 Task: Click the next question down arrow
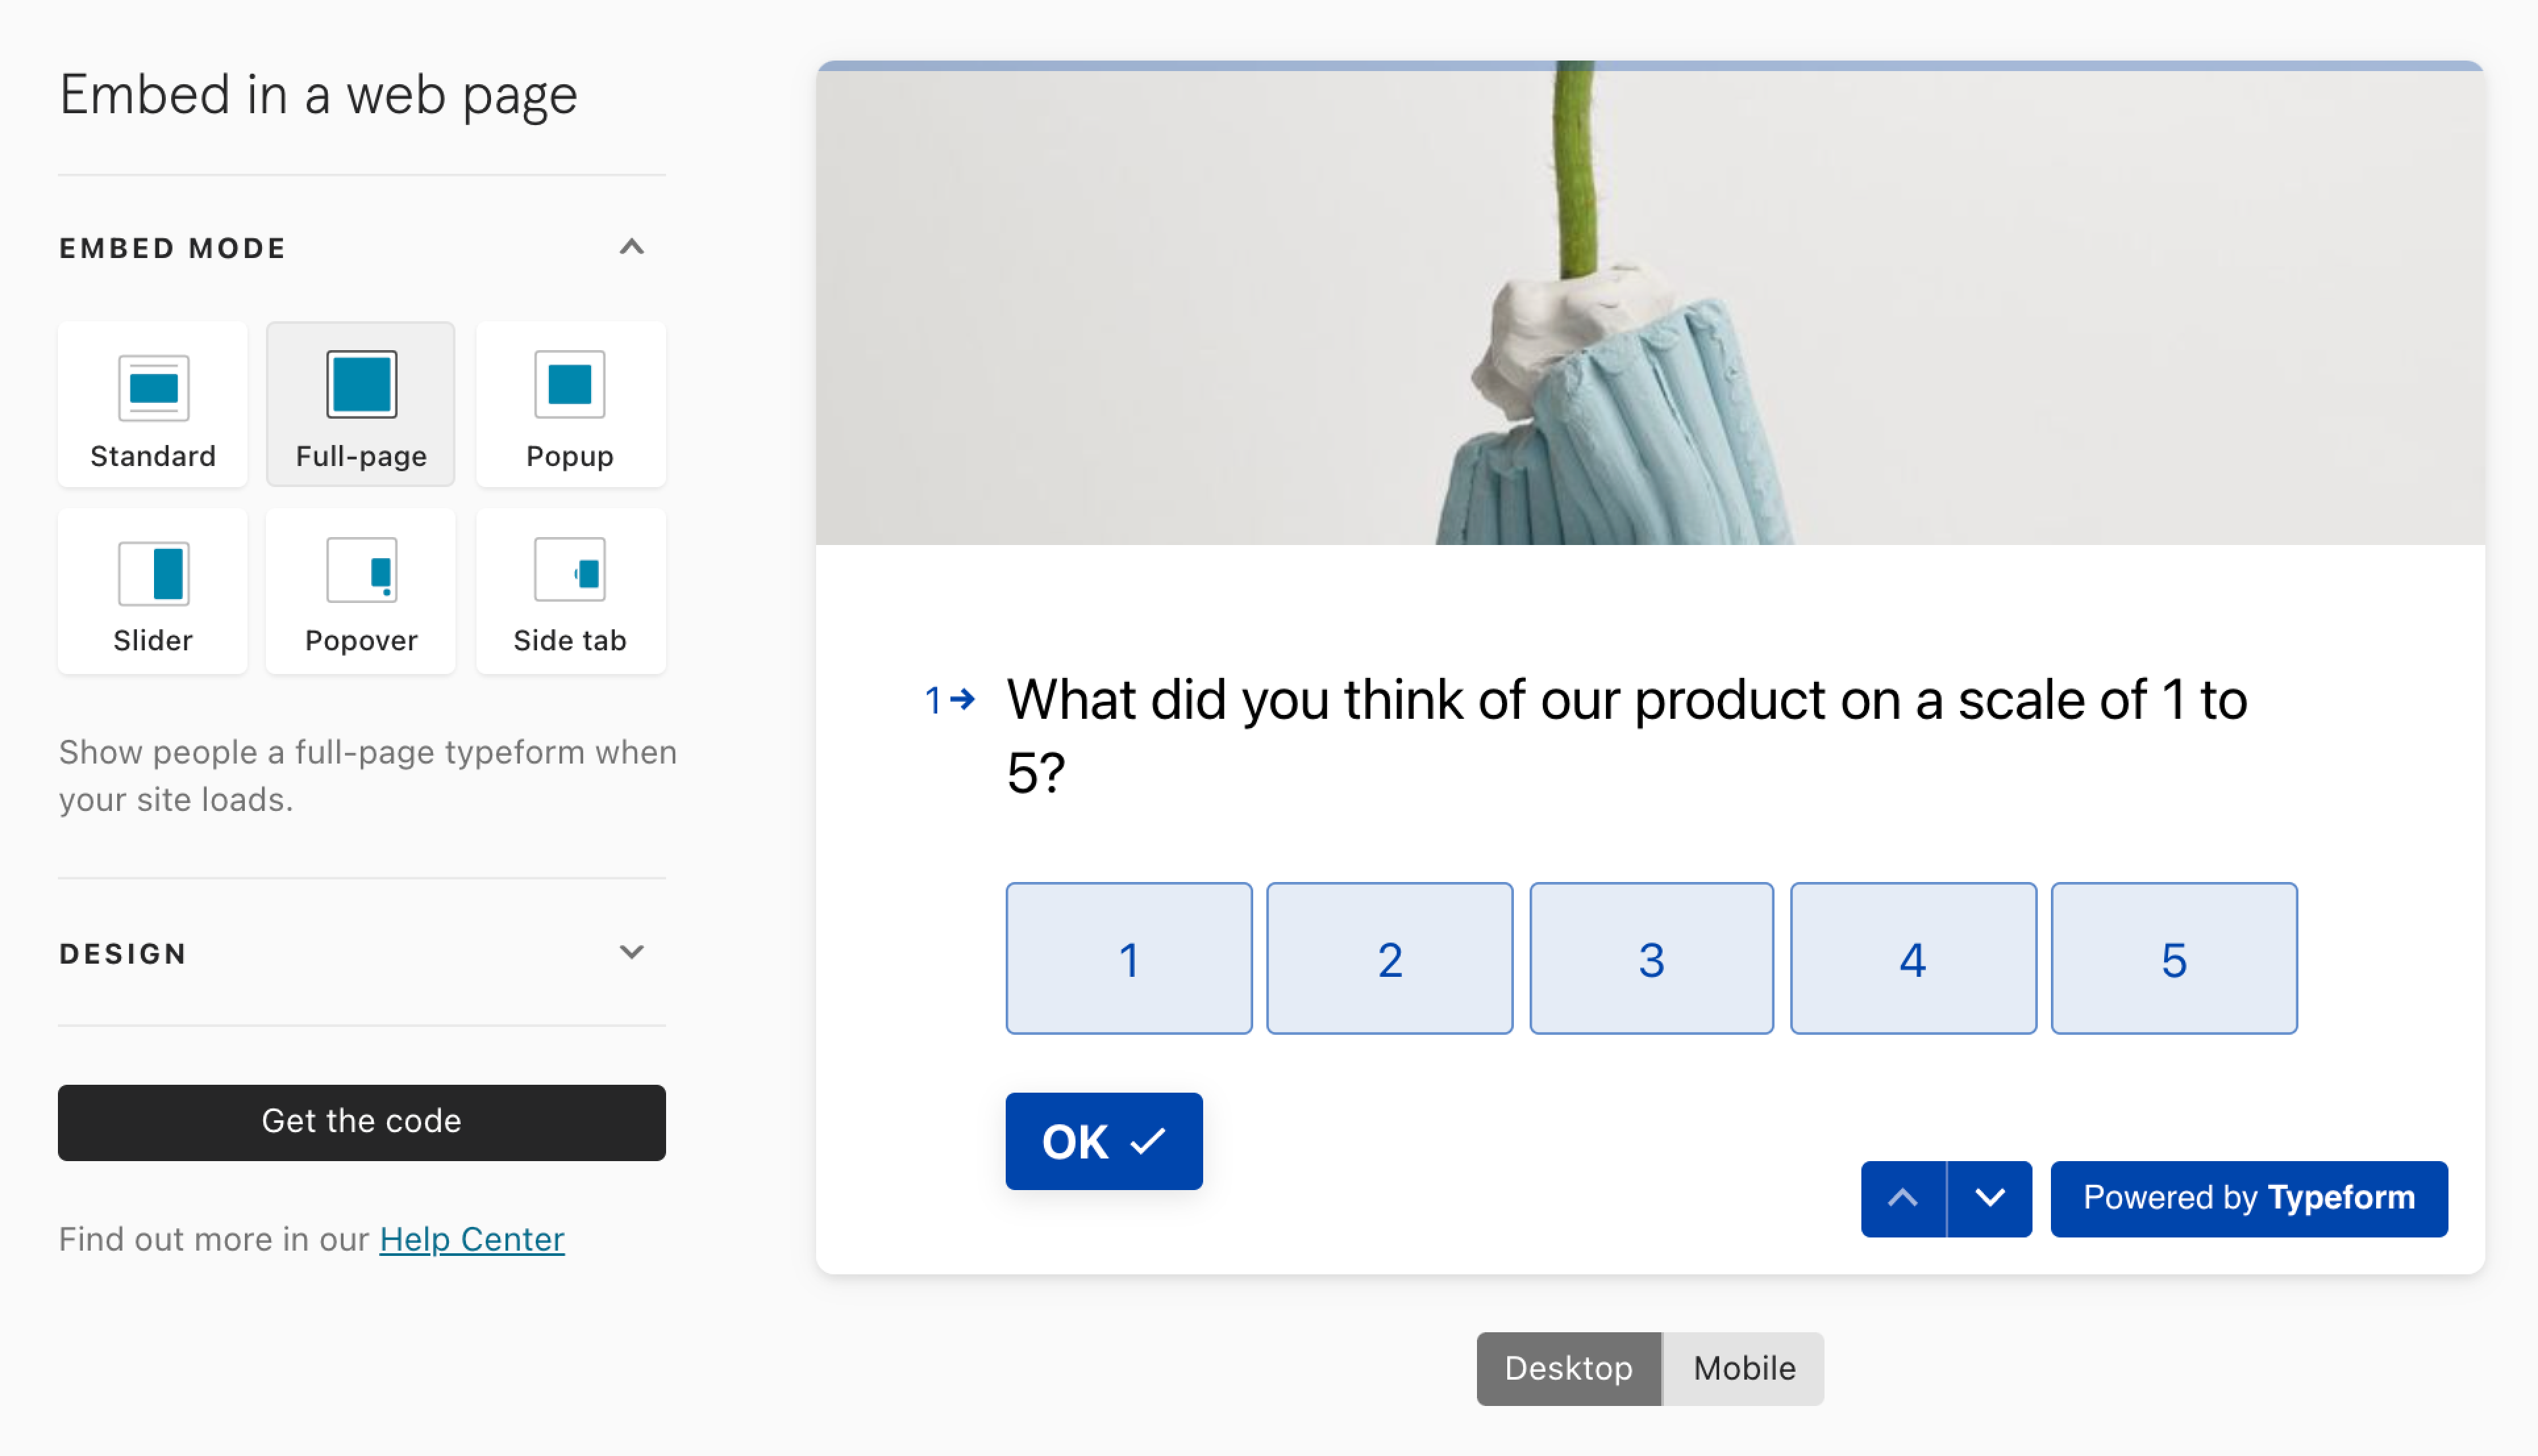pyautogui.click(x=1990, y=1198)
